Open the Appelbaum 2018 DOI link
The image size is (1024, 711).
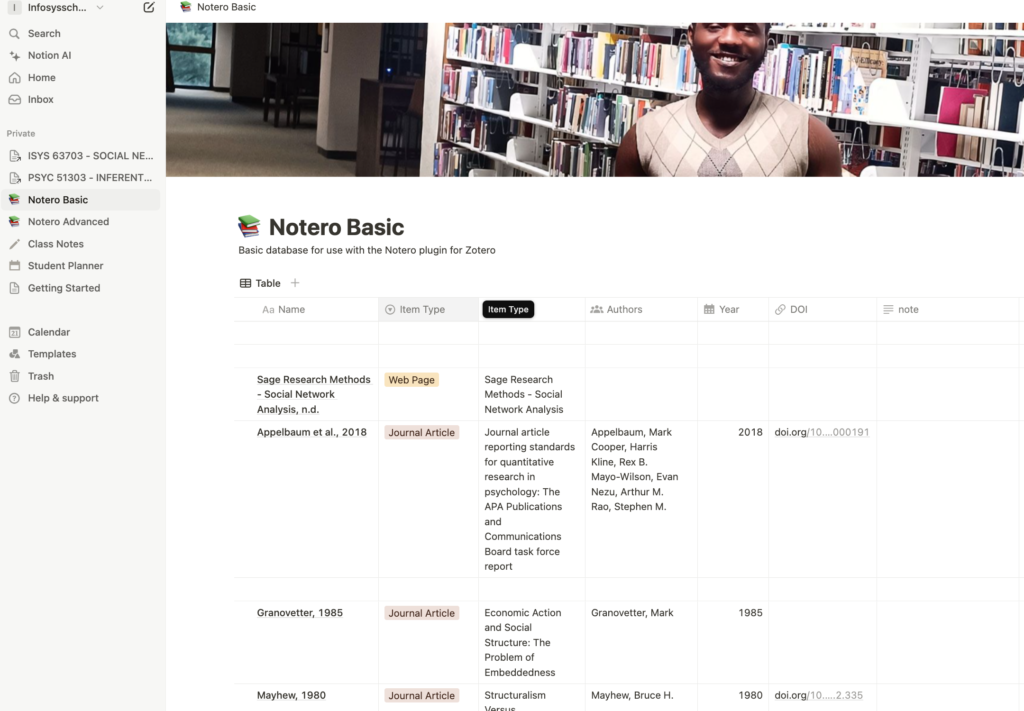tap(822, 432)
